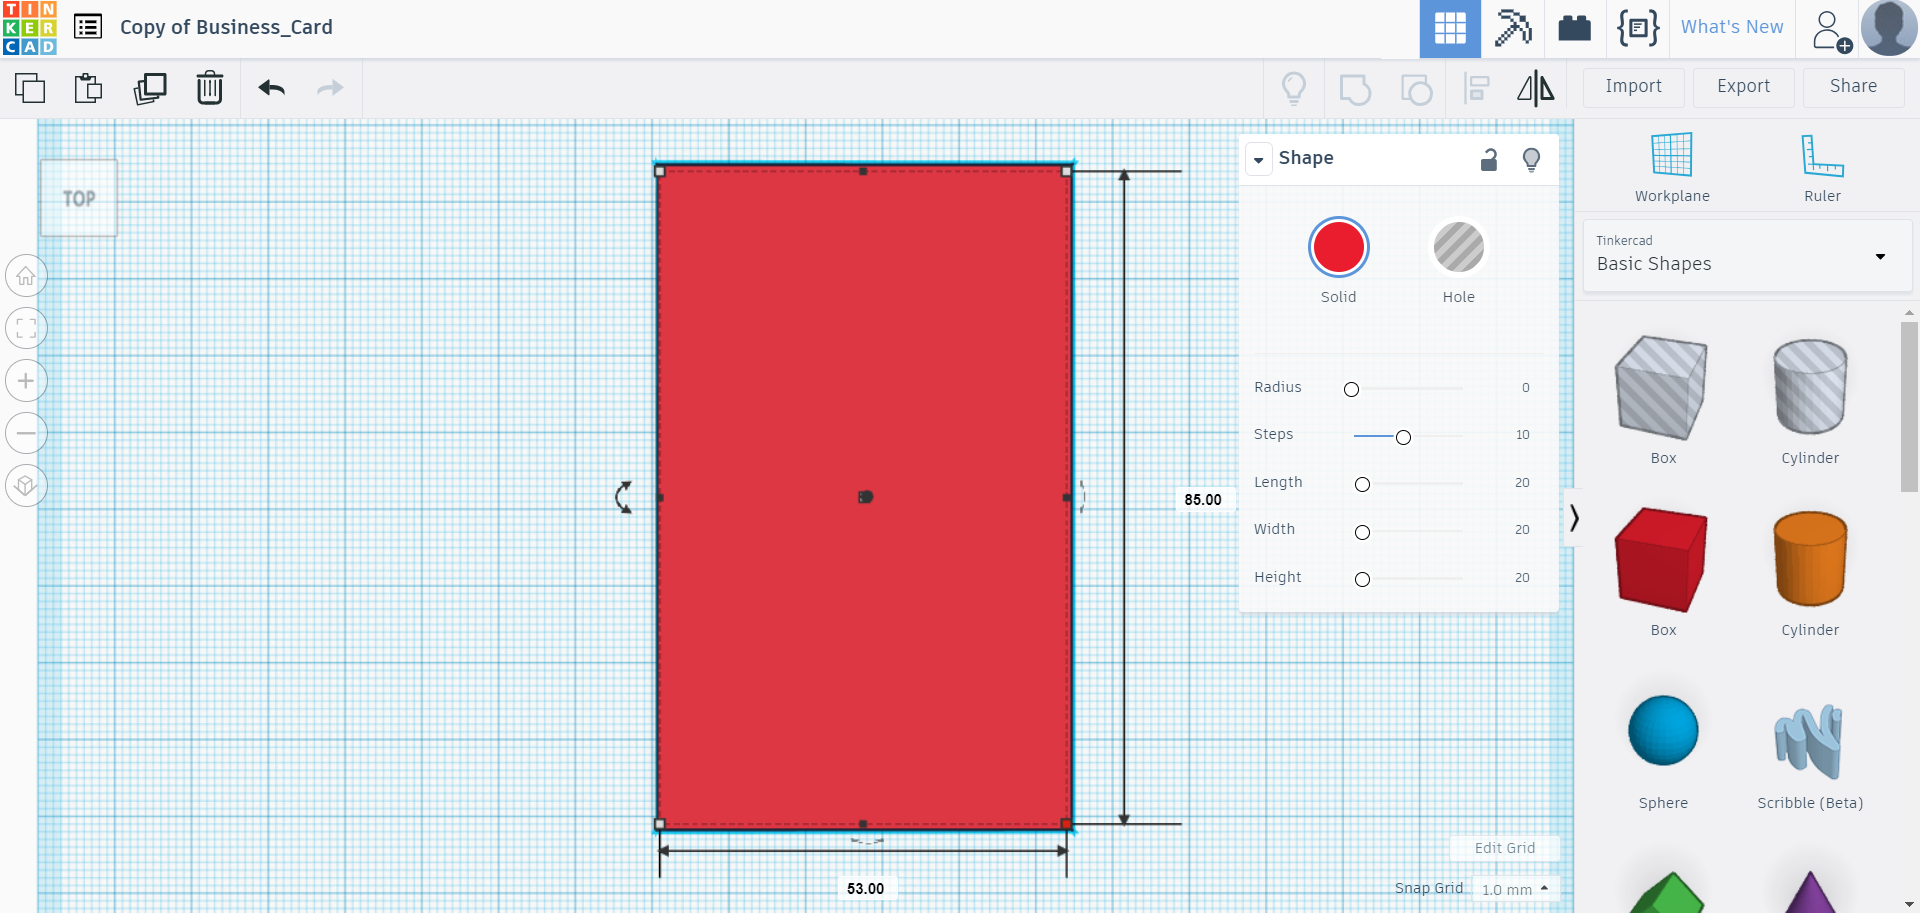1920x913 pixels.
Task: Click the Radius slider handle
Action: tap(1351, 389)
